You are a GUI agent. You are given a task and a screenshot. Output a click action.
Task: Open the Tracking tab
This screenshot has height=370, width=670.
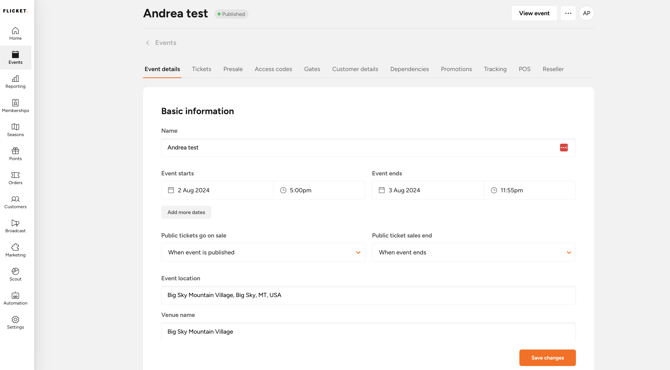495,69
